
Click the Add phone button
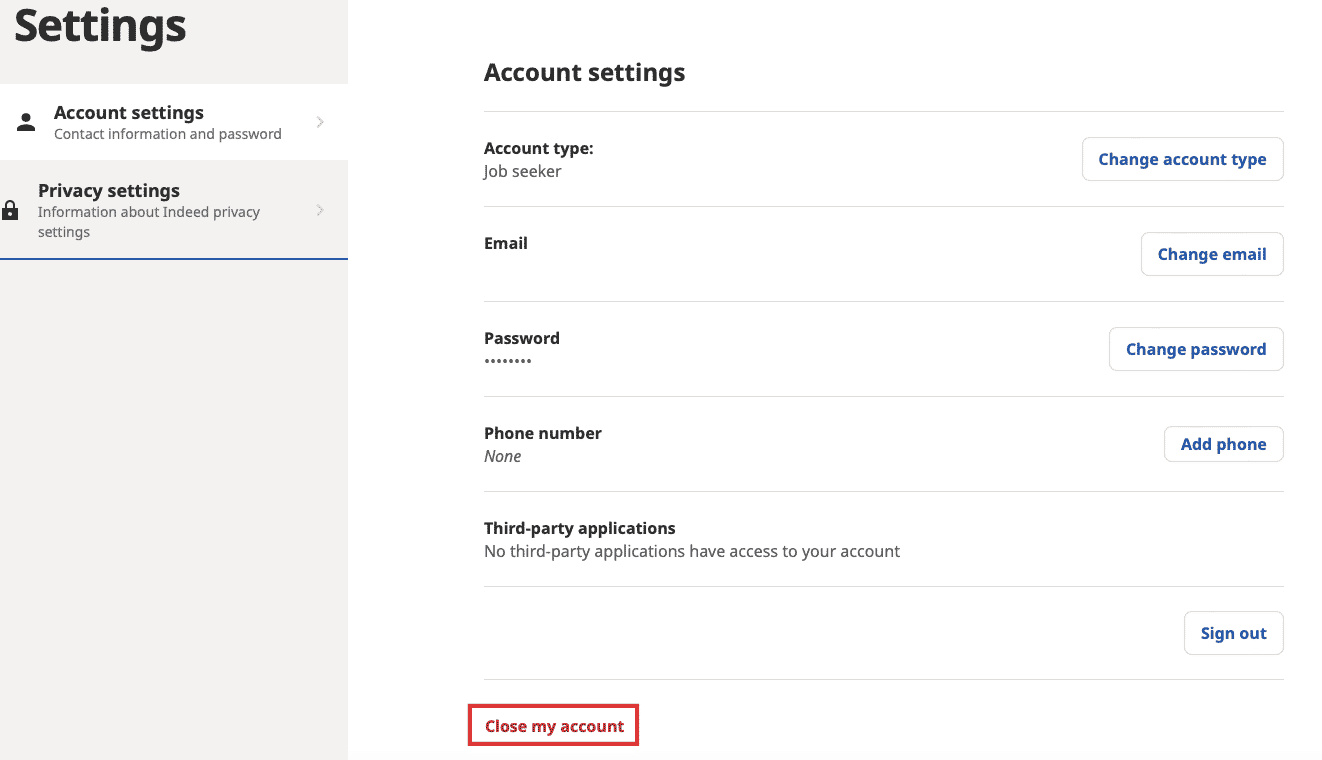click(1223, 444)
